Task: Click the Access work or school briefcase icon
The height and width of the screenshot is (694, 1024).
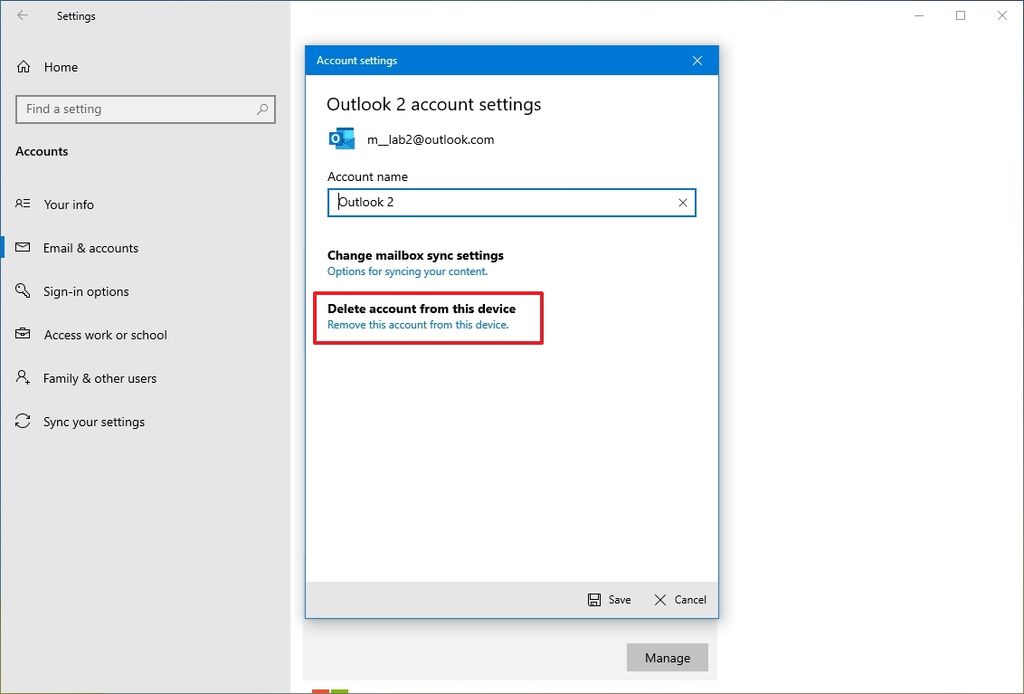Action: [x=23, y=334]
